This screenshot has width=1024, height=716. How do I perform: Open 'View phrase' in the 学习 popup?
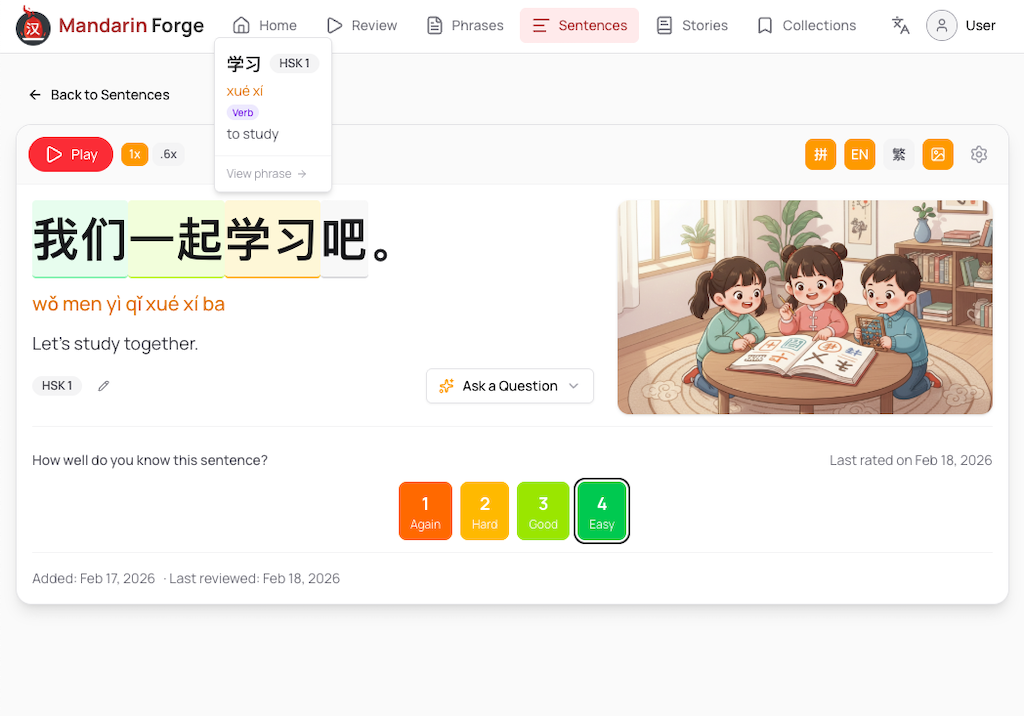[x=265, y=172]
